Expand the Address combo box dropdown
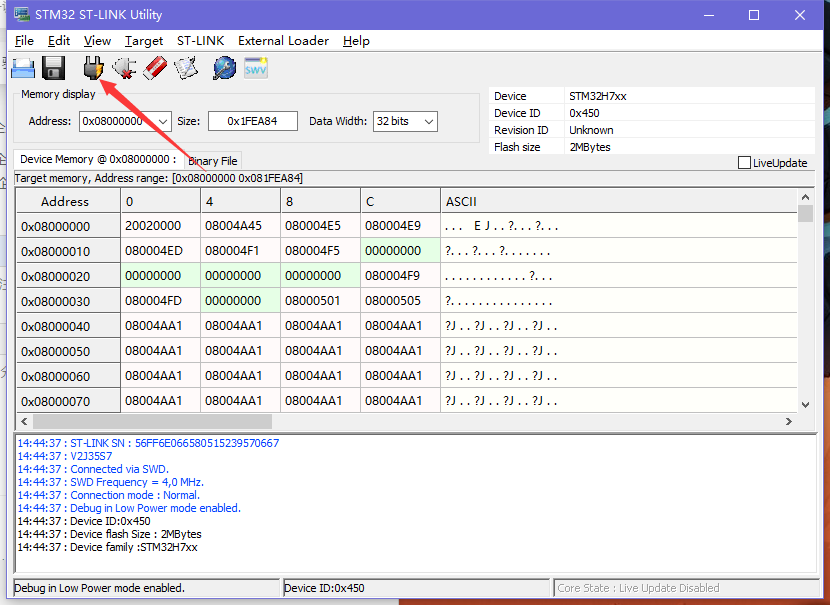Image resolution: width=830 pixels, height=605 pixels. (x=163, y=122)
